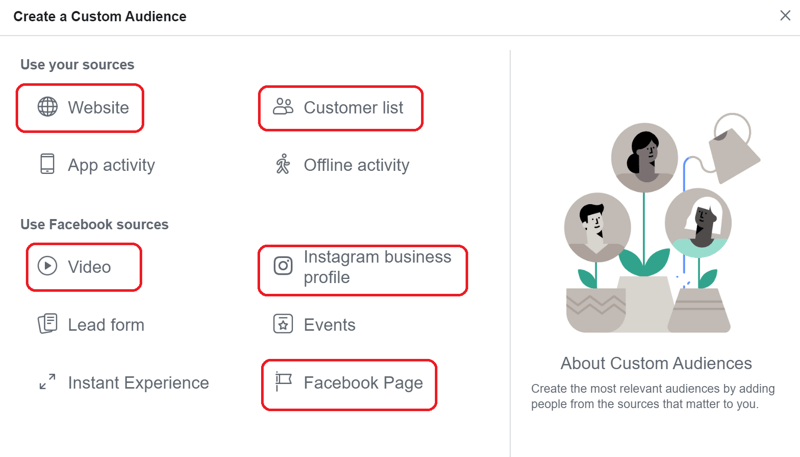Pick the Events source label
The image size is (800, 457).
[330, 325]
